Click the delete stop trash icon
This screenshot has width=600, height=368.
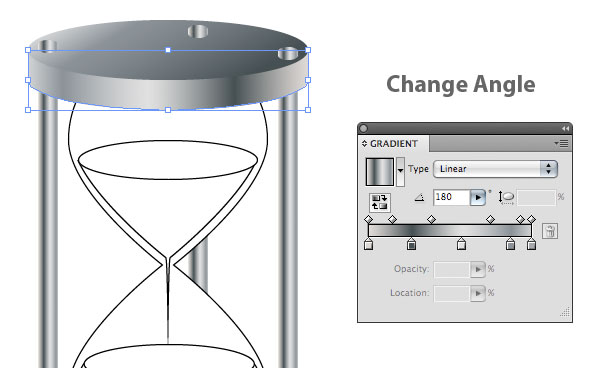point(550,231)
